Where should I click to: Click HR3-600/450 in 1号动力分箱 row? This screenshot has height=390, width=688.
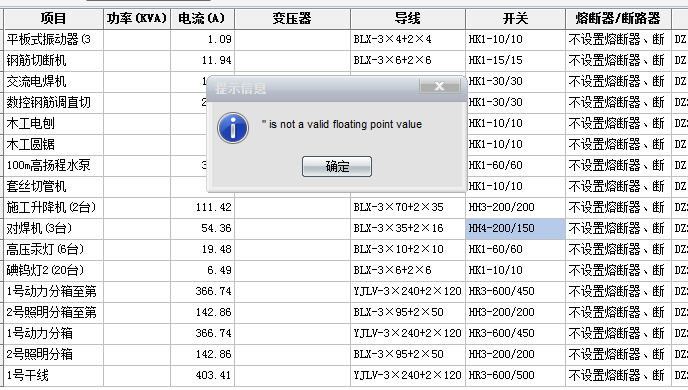[x=515, y=334]
